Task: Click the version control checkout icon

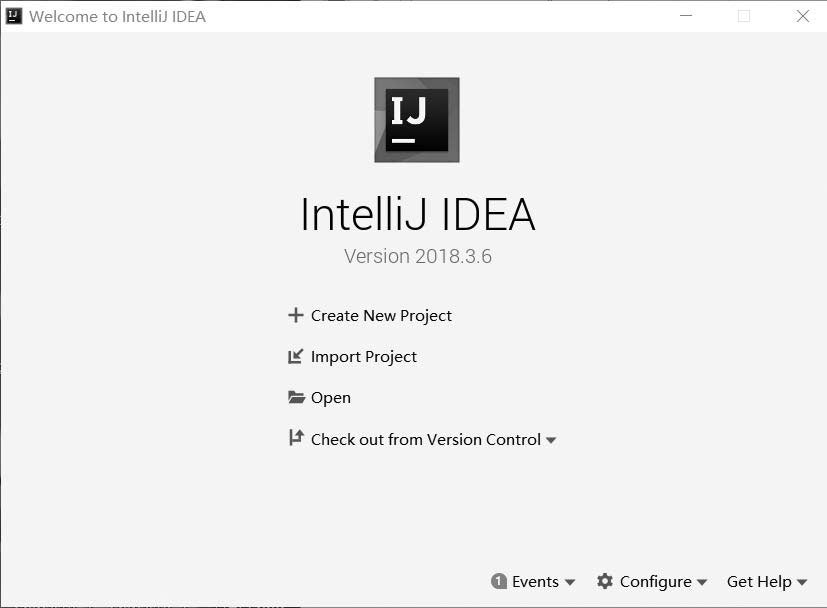Action: tap(296, 438)
